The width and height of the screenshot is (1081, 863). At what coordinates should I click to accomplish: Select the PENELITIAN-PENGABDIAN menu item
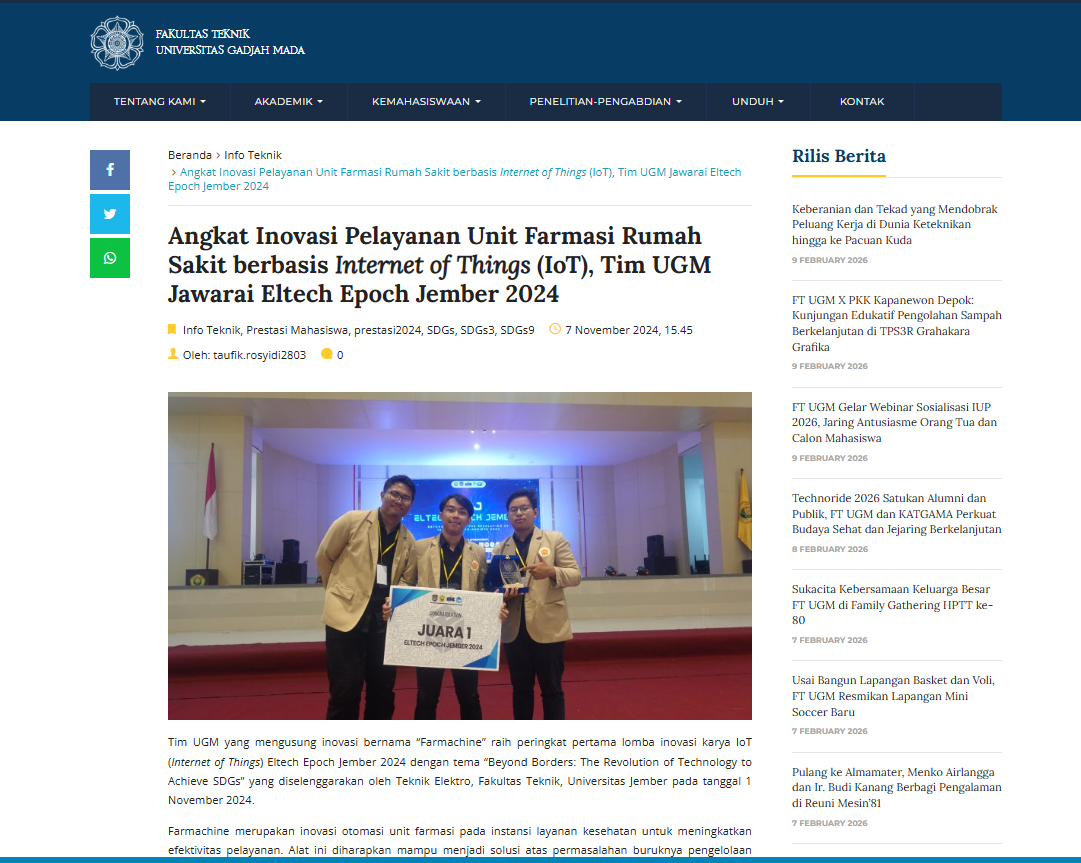(x=604, y=101)
